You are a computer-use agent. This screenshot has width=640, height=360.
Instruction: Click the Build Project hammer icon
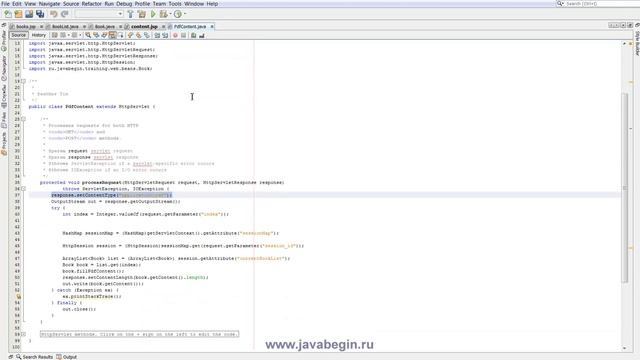tap(130, 14)
